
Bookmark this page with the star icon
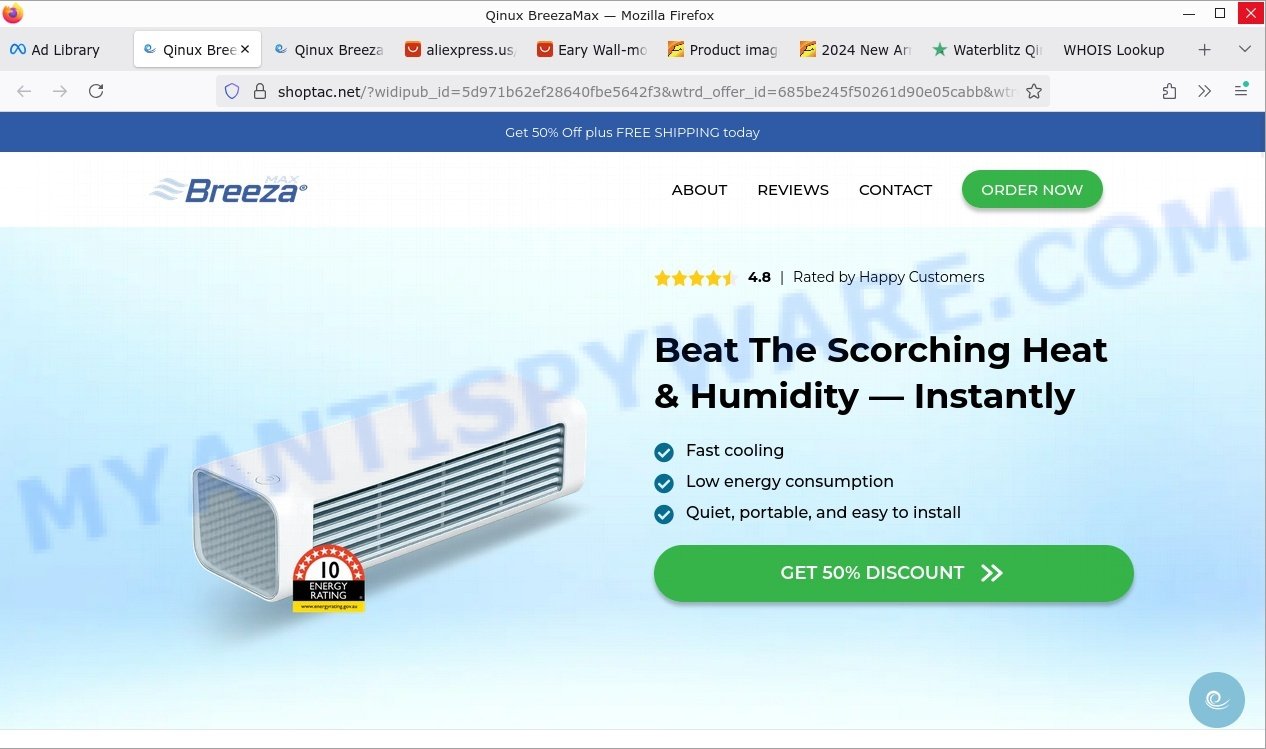tap(1034, 91)
